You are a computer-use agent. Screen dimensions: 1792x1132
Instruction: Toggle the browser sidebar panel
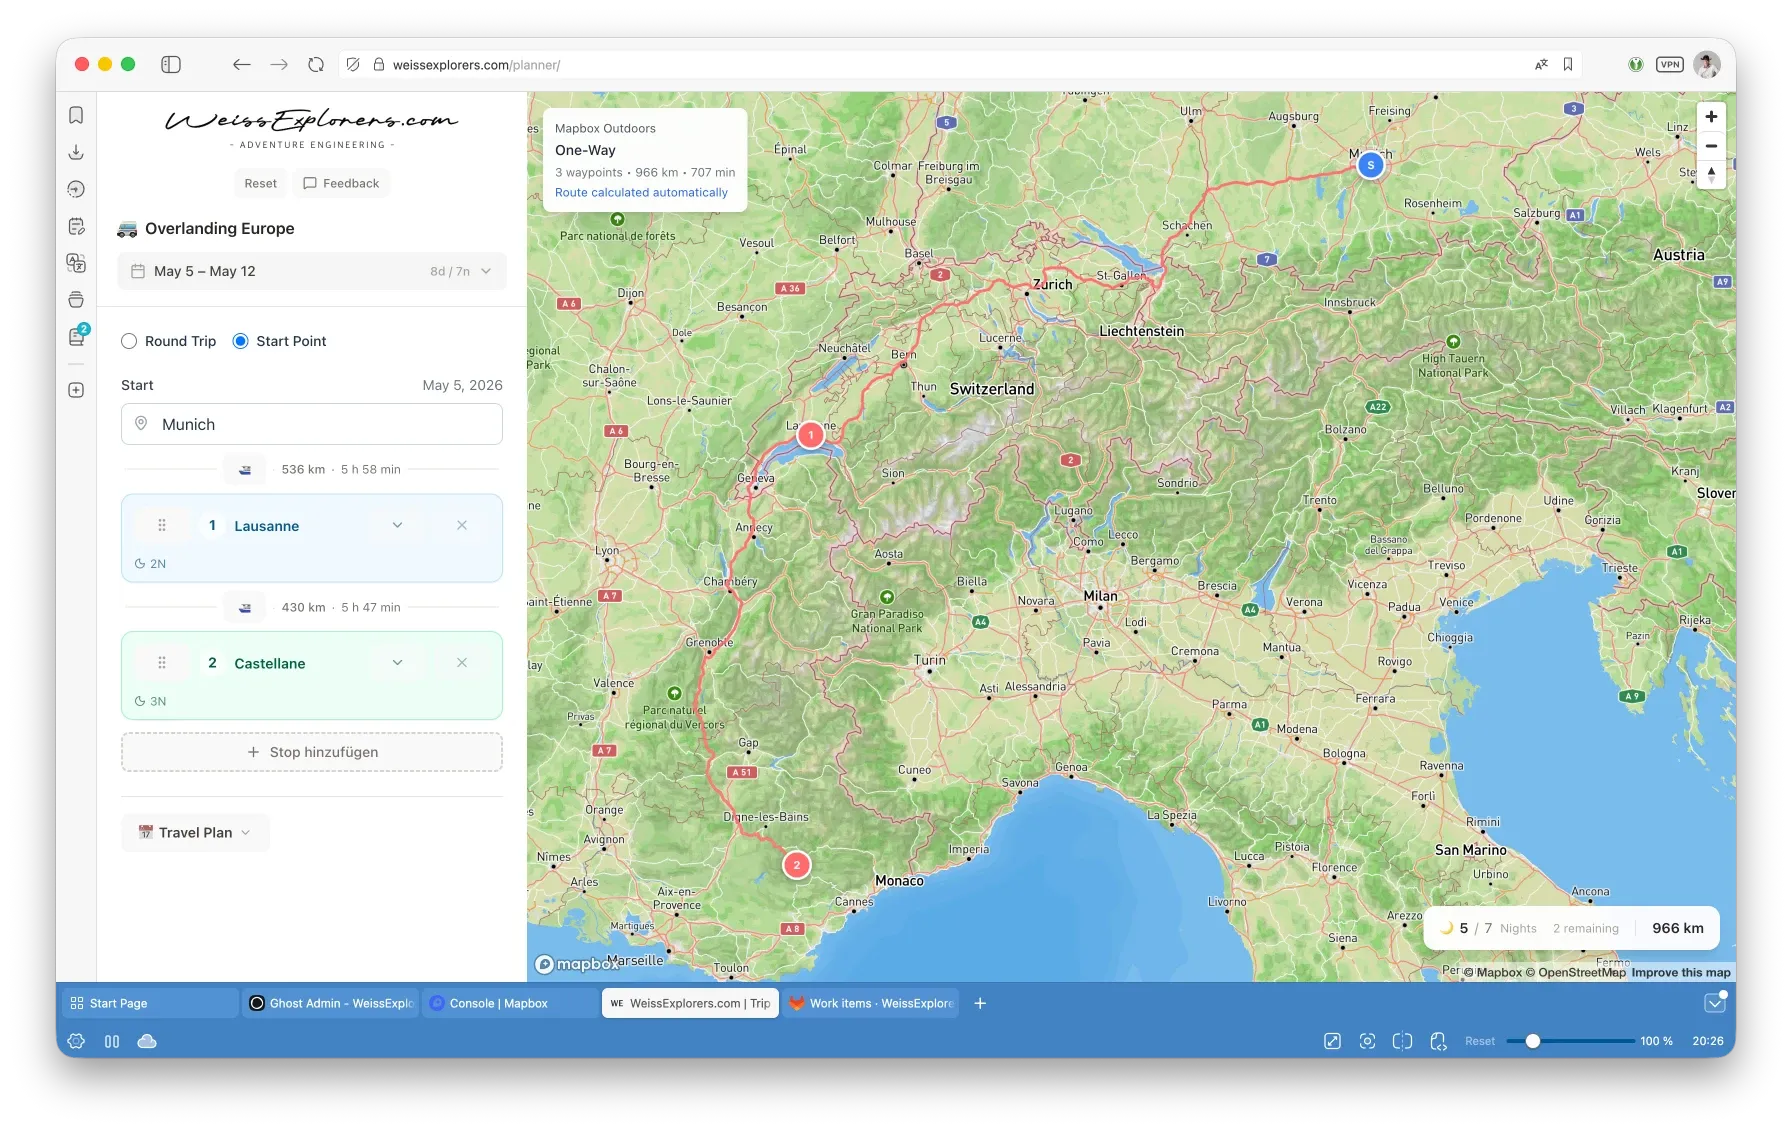tap(171, 64)
